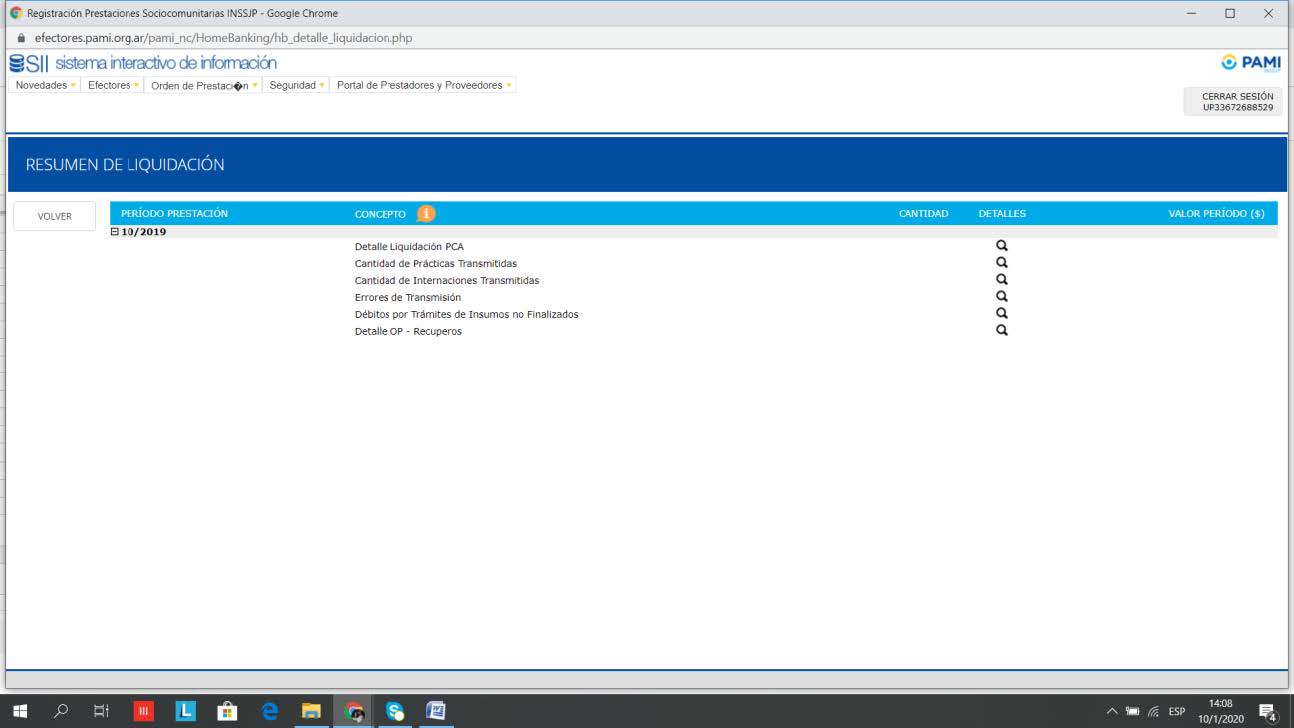The width and height of the screenshot is (1294, 728).
Task: Click the PERÍODO PRESTACIÓN column header
Action: 174,214
